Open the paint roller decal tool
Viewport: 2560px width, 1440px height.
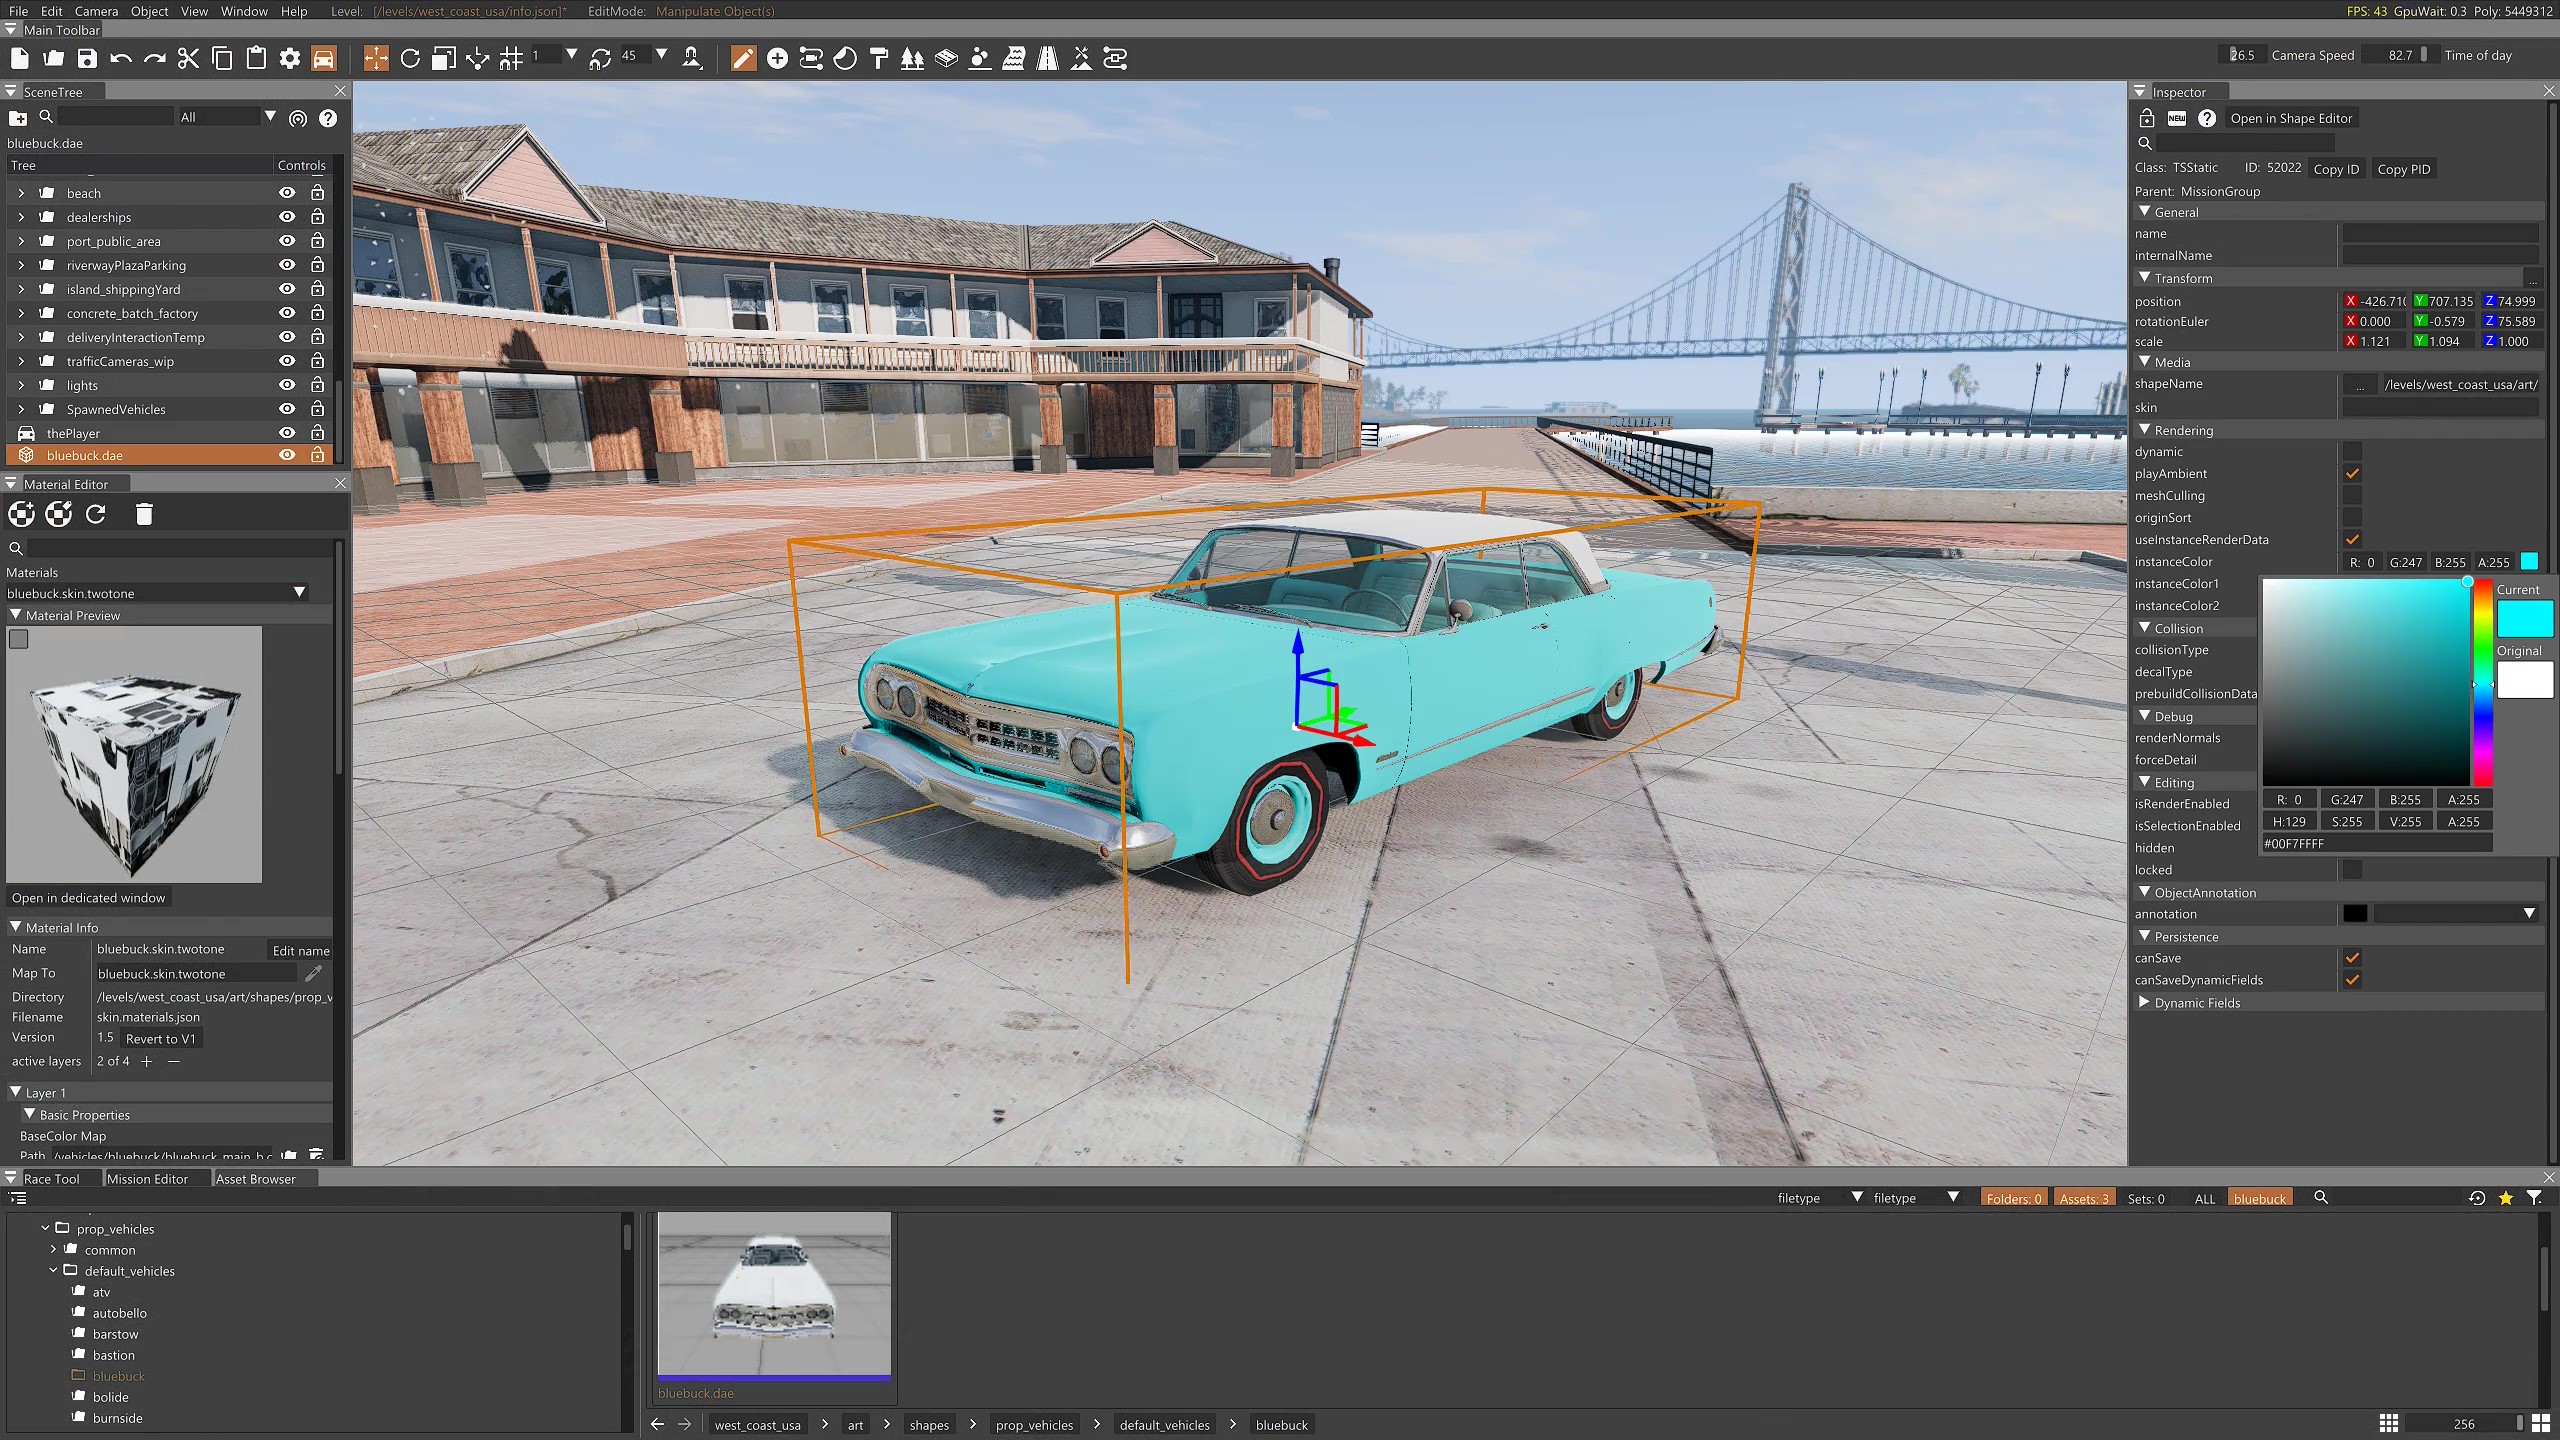(879, 59)
